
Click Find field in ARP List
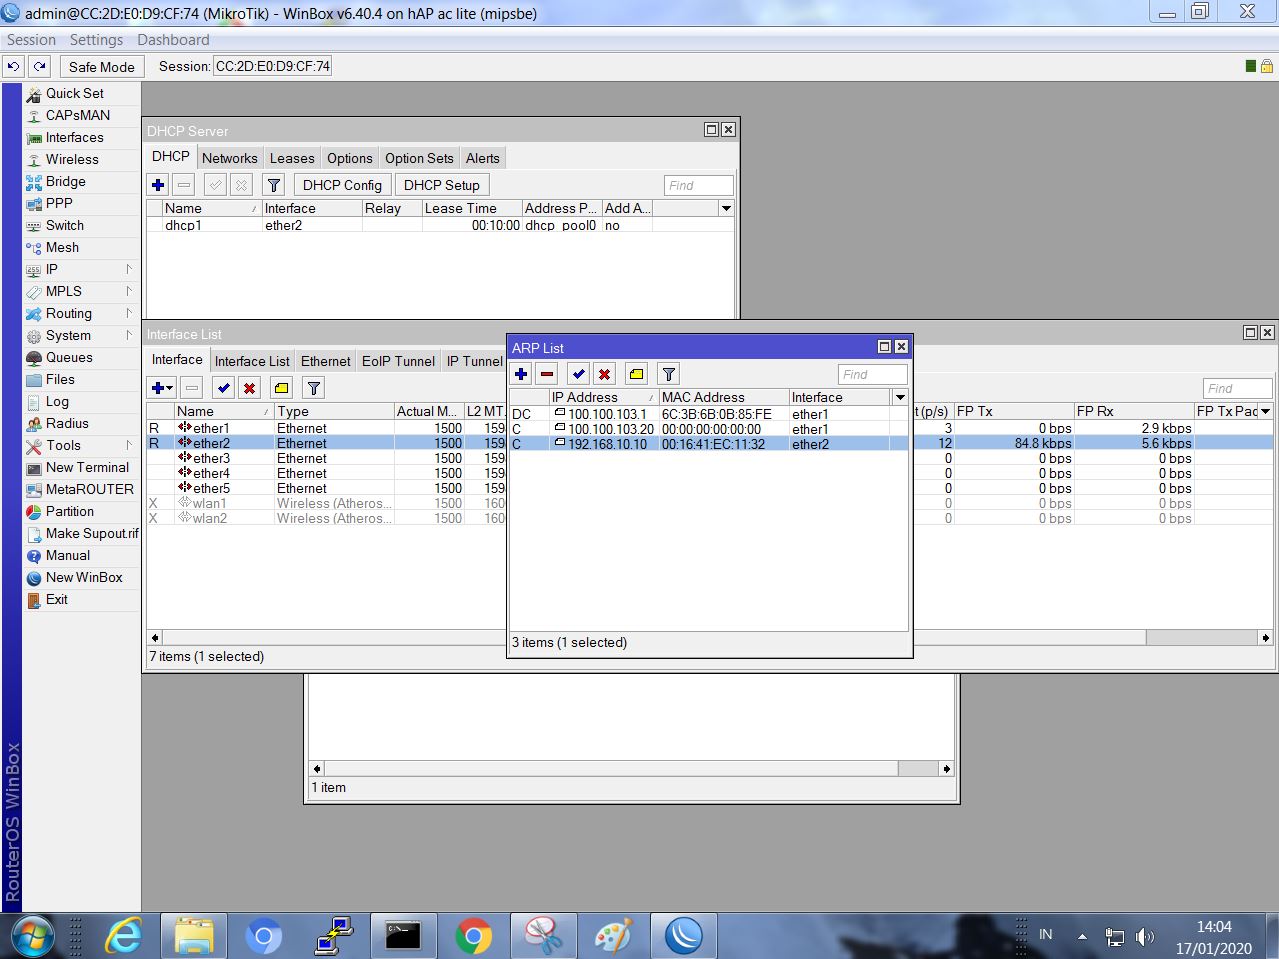[x=872, y=374]
